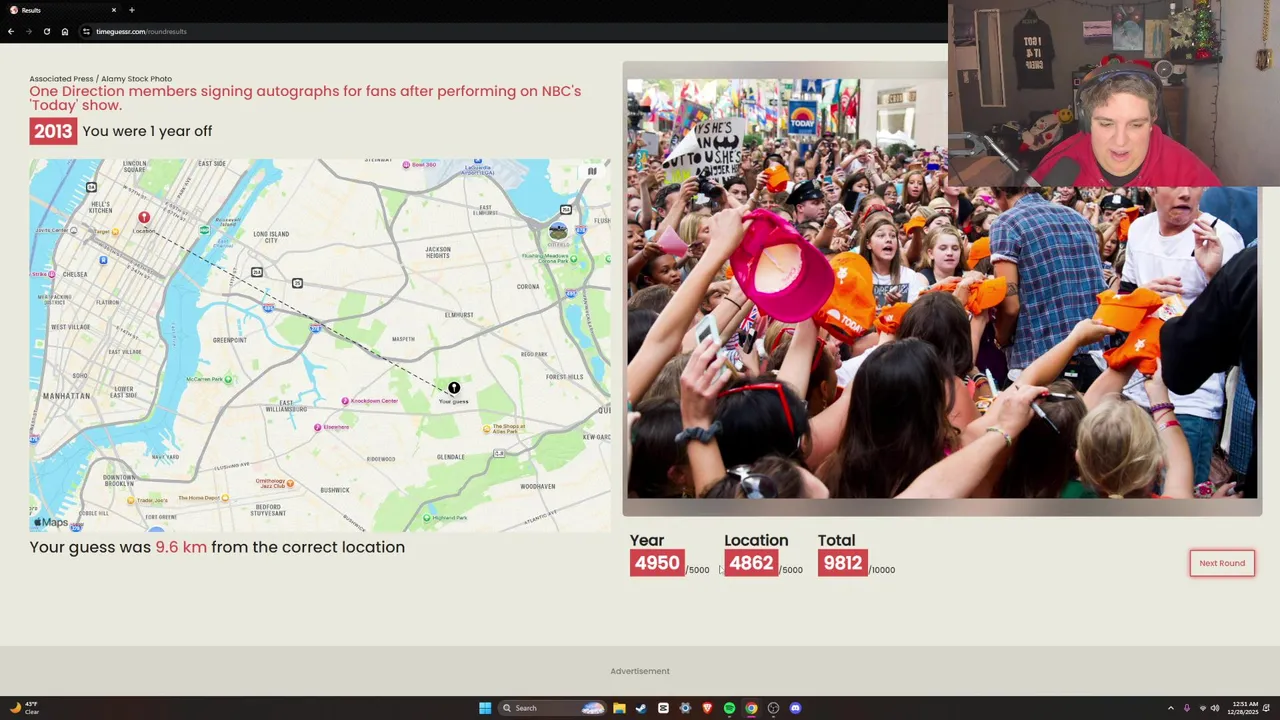Image resolution: width=1280 pixels, height=720 pixels.
Task: Toggle the map layer icon in the map corner
Action: coord(592,171)
